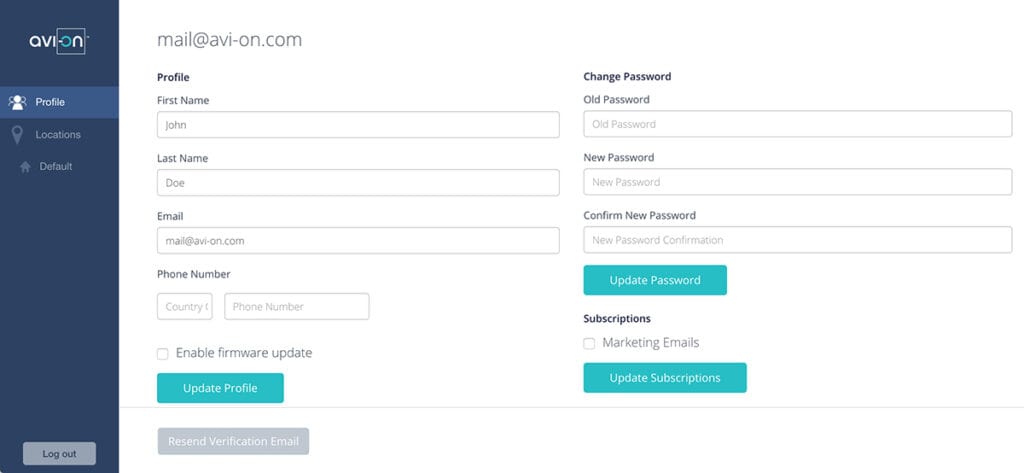This screenshot has width=1024, height=473.
Task: Enable firmware update checkbox
Action: (x=163, y=353)
